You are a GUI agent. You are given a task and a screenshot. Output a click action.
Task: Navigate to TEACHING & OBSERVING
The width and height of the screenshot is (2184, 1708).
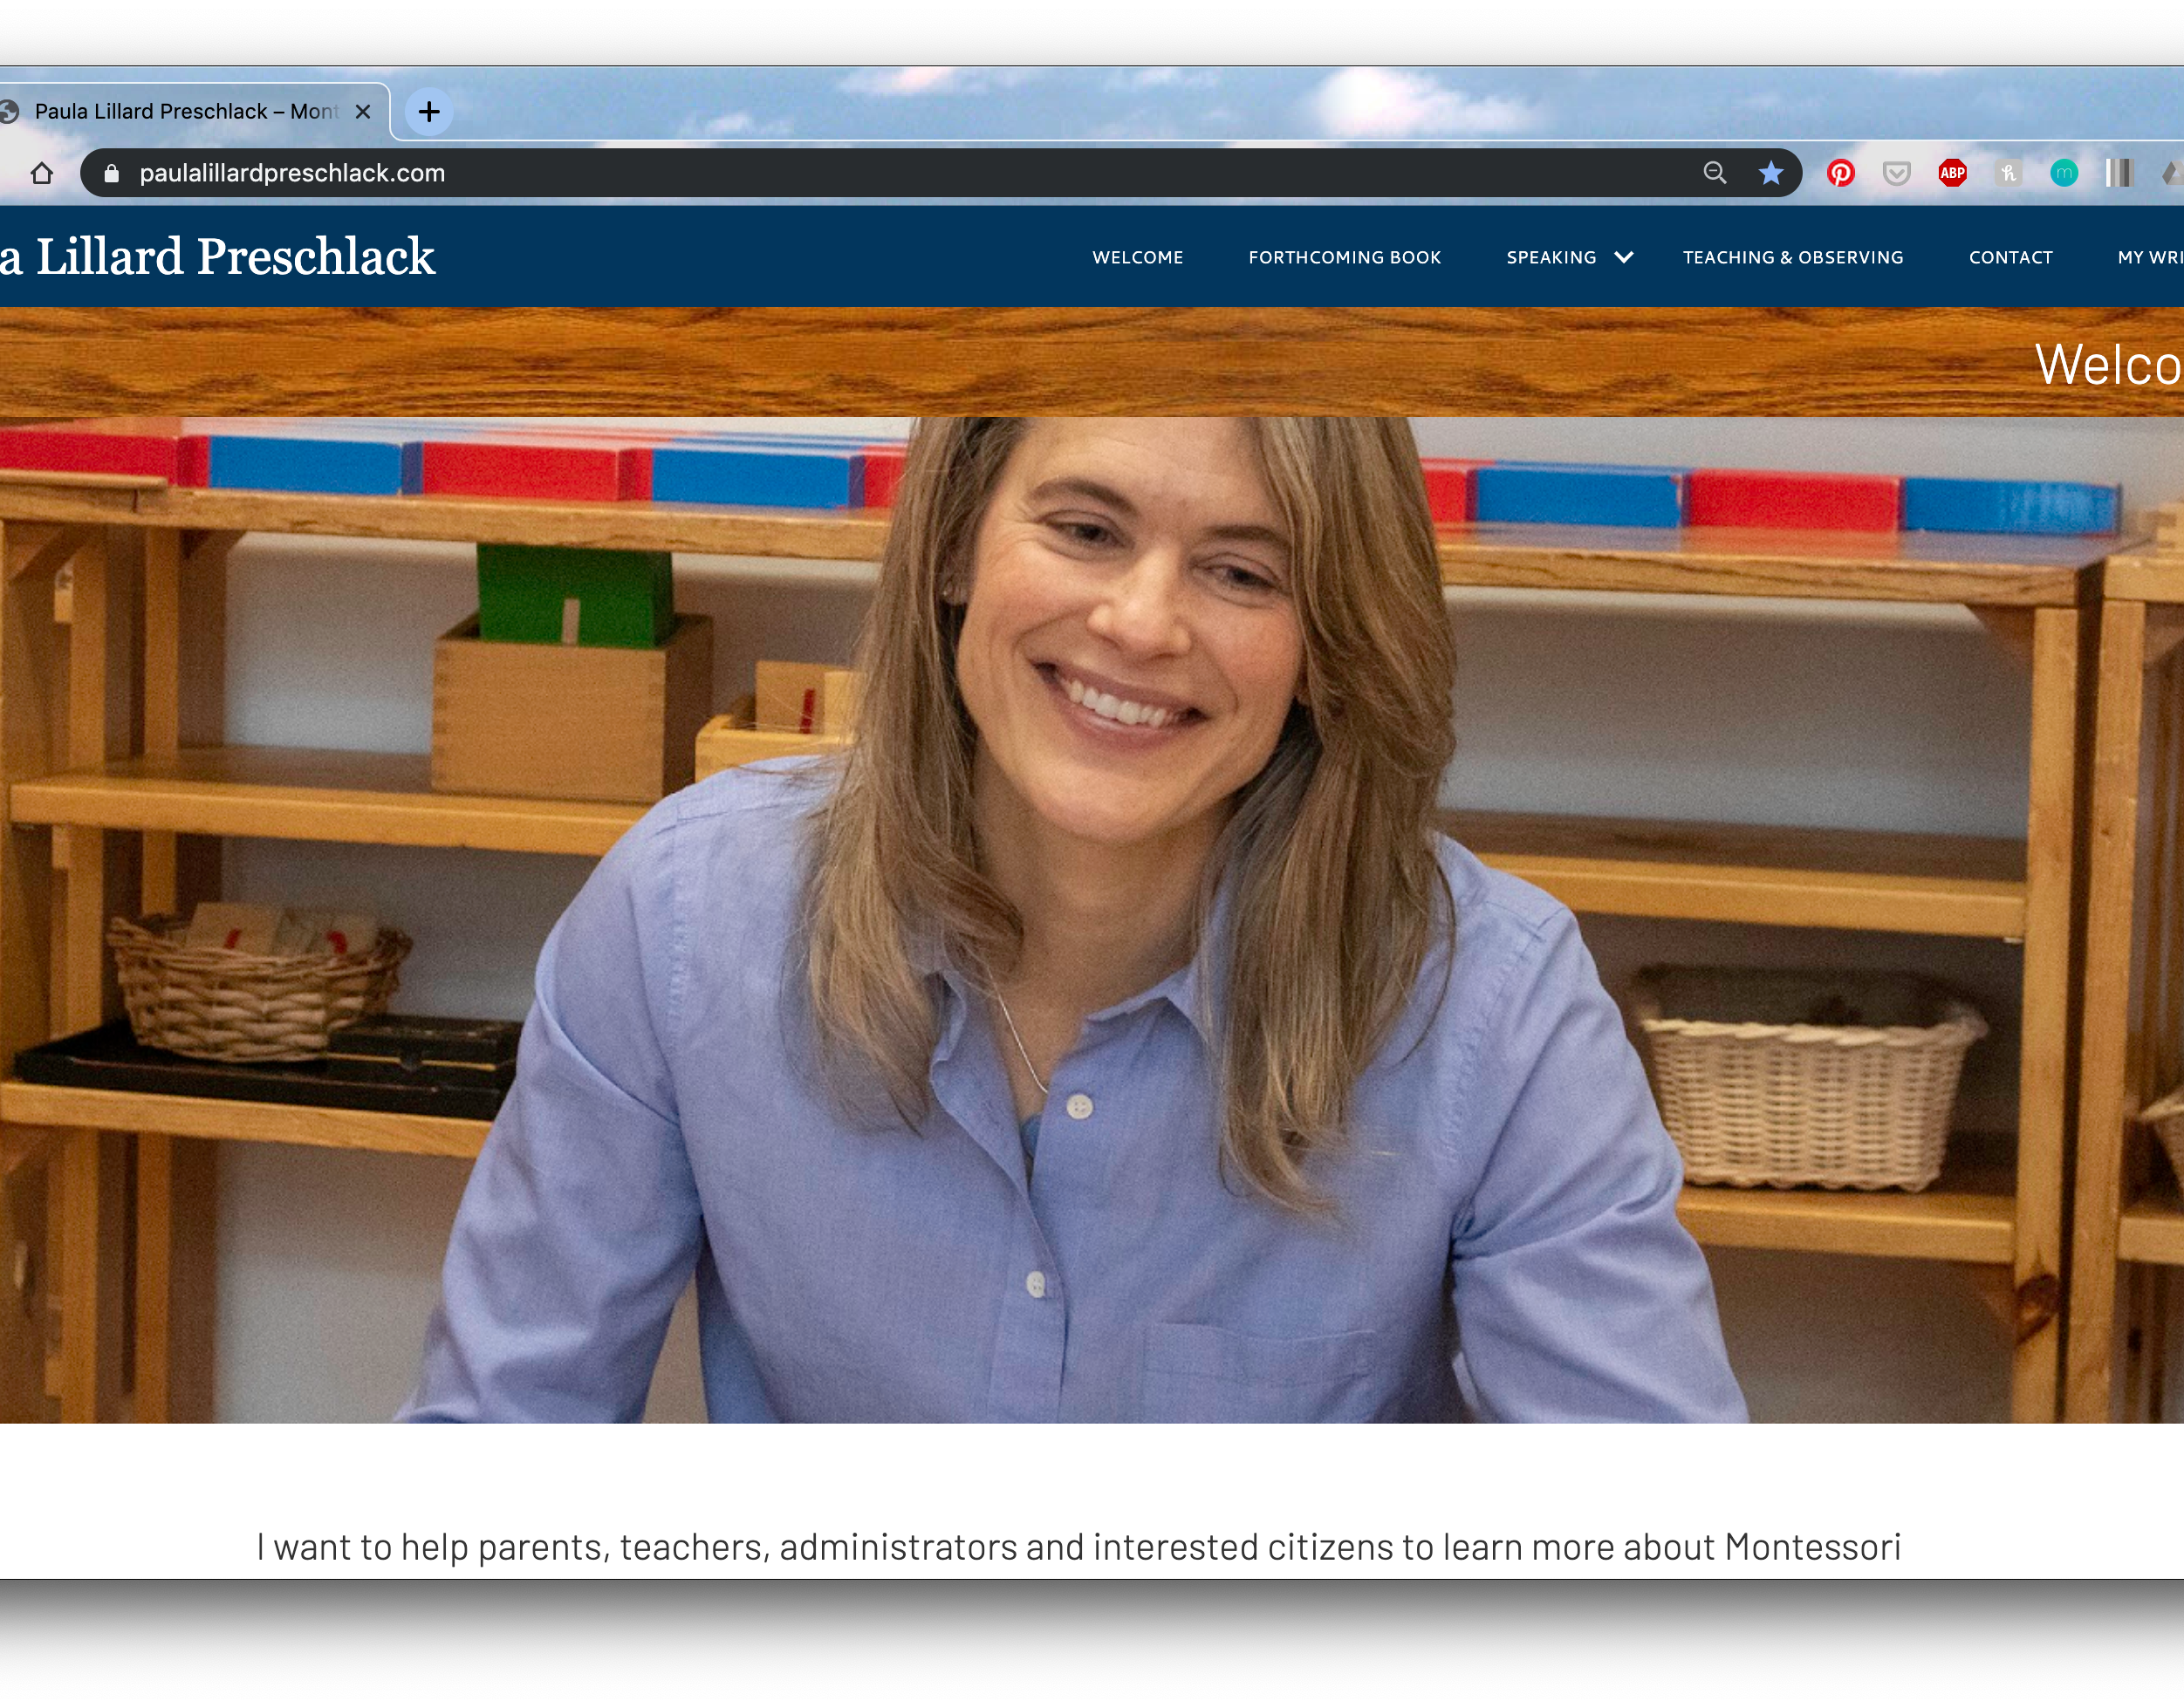(x=1793, y=257)
